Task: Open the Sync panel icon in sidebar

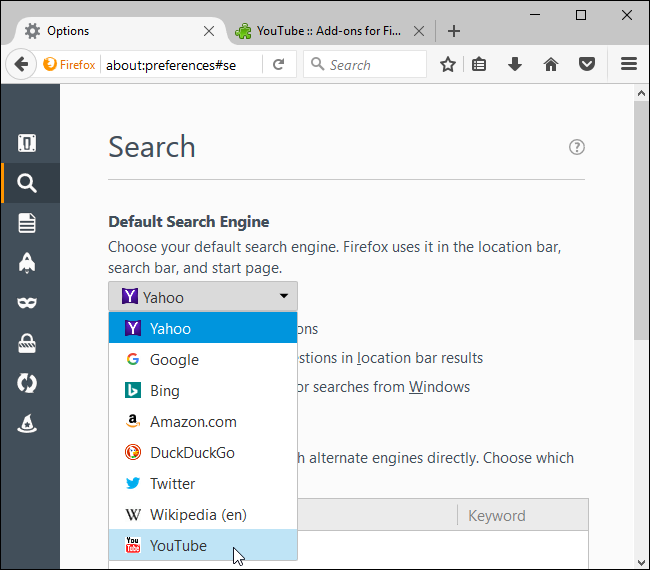Action: point(27,384)
